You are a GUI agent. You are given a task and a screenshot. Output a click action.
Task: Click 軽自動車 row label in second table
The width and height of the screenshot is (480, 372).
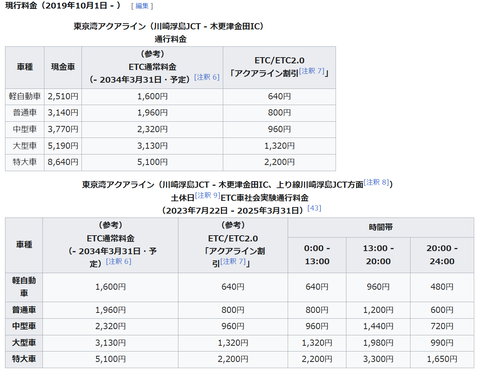[x=24, y=287]
